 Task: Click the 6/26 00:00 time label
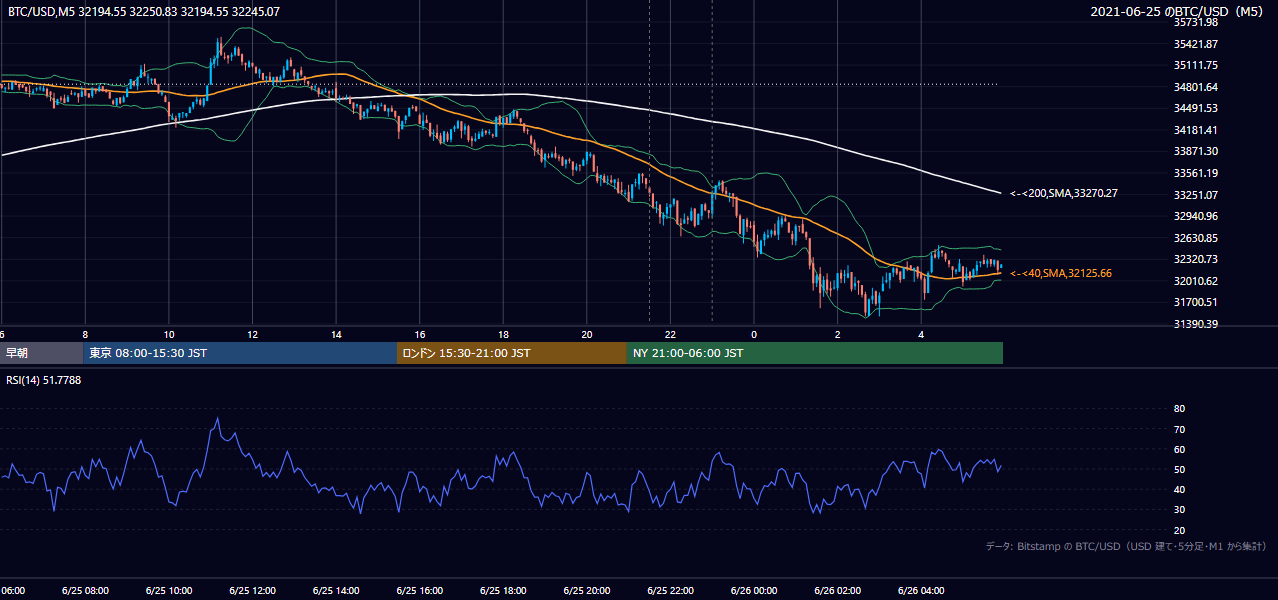tap(754, 591)
